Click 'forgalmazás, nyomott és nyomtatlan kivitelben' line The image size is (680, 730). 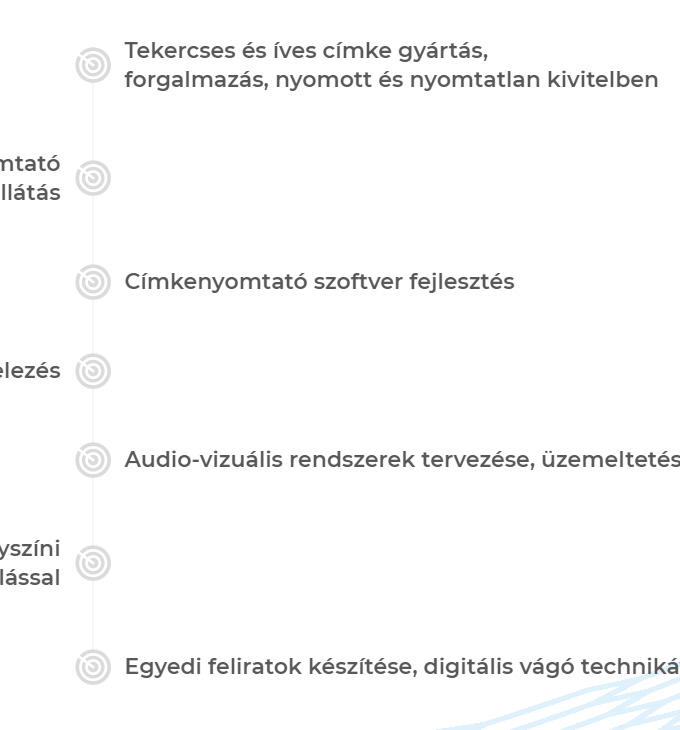coord(391,80)
